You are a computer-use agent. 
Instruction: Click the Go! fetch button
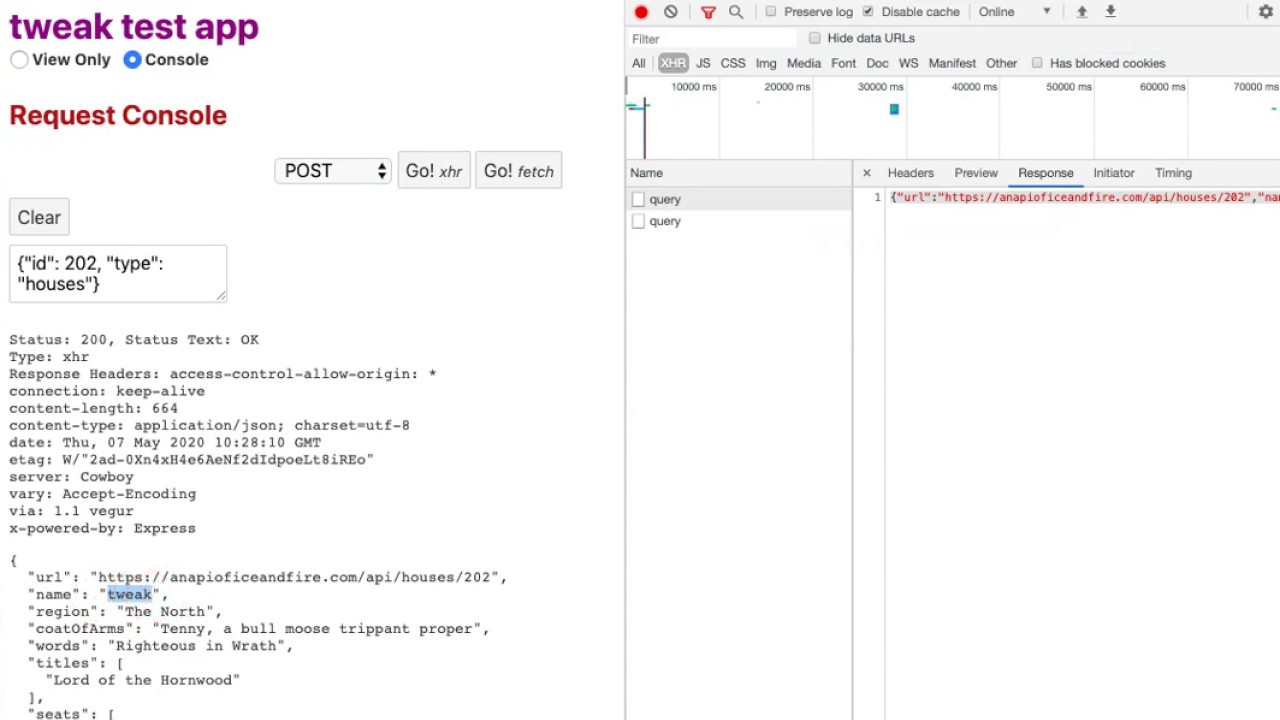click(x=519, y=171)
